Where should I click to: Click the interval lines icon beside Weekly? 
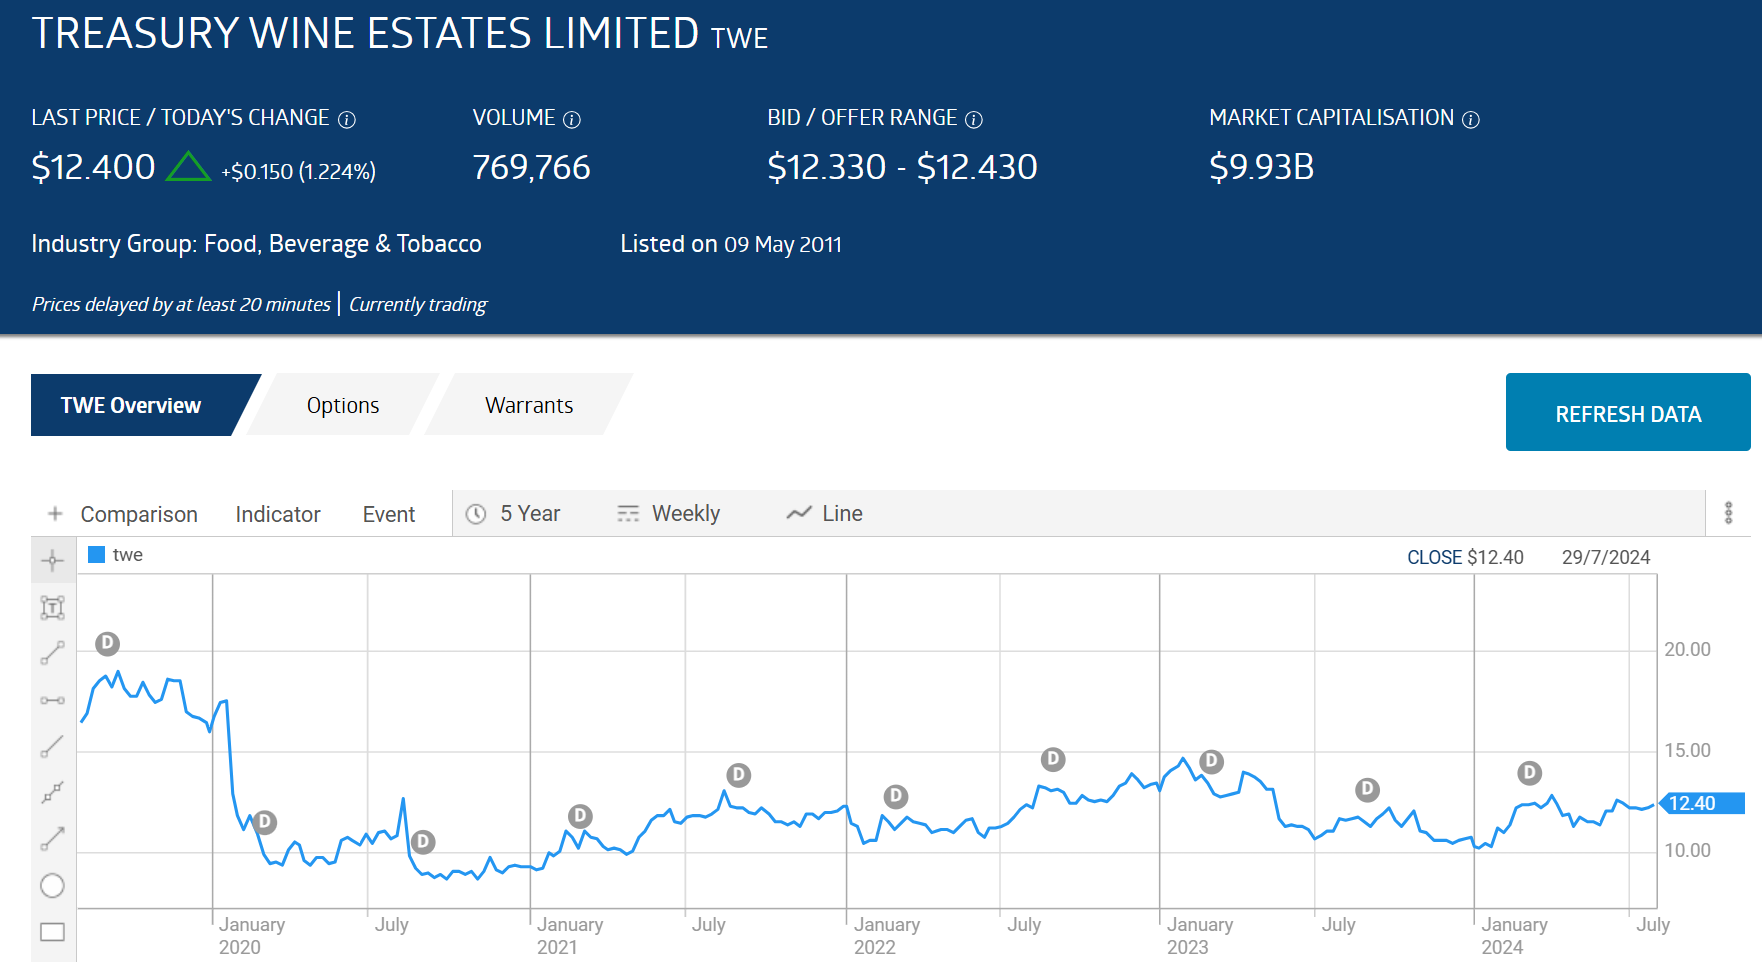[628, 514]
